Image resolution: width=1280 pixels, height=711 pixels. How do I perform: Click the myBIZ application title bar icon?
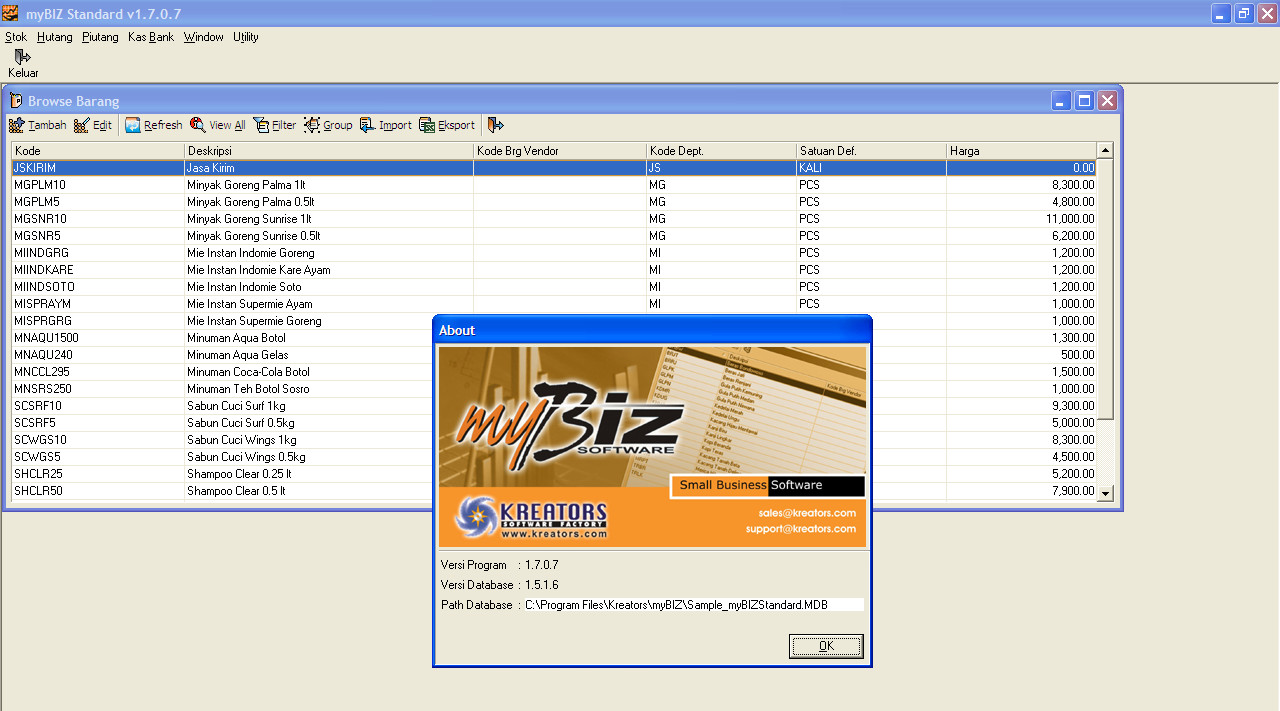click(x=11, y=13)
